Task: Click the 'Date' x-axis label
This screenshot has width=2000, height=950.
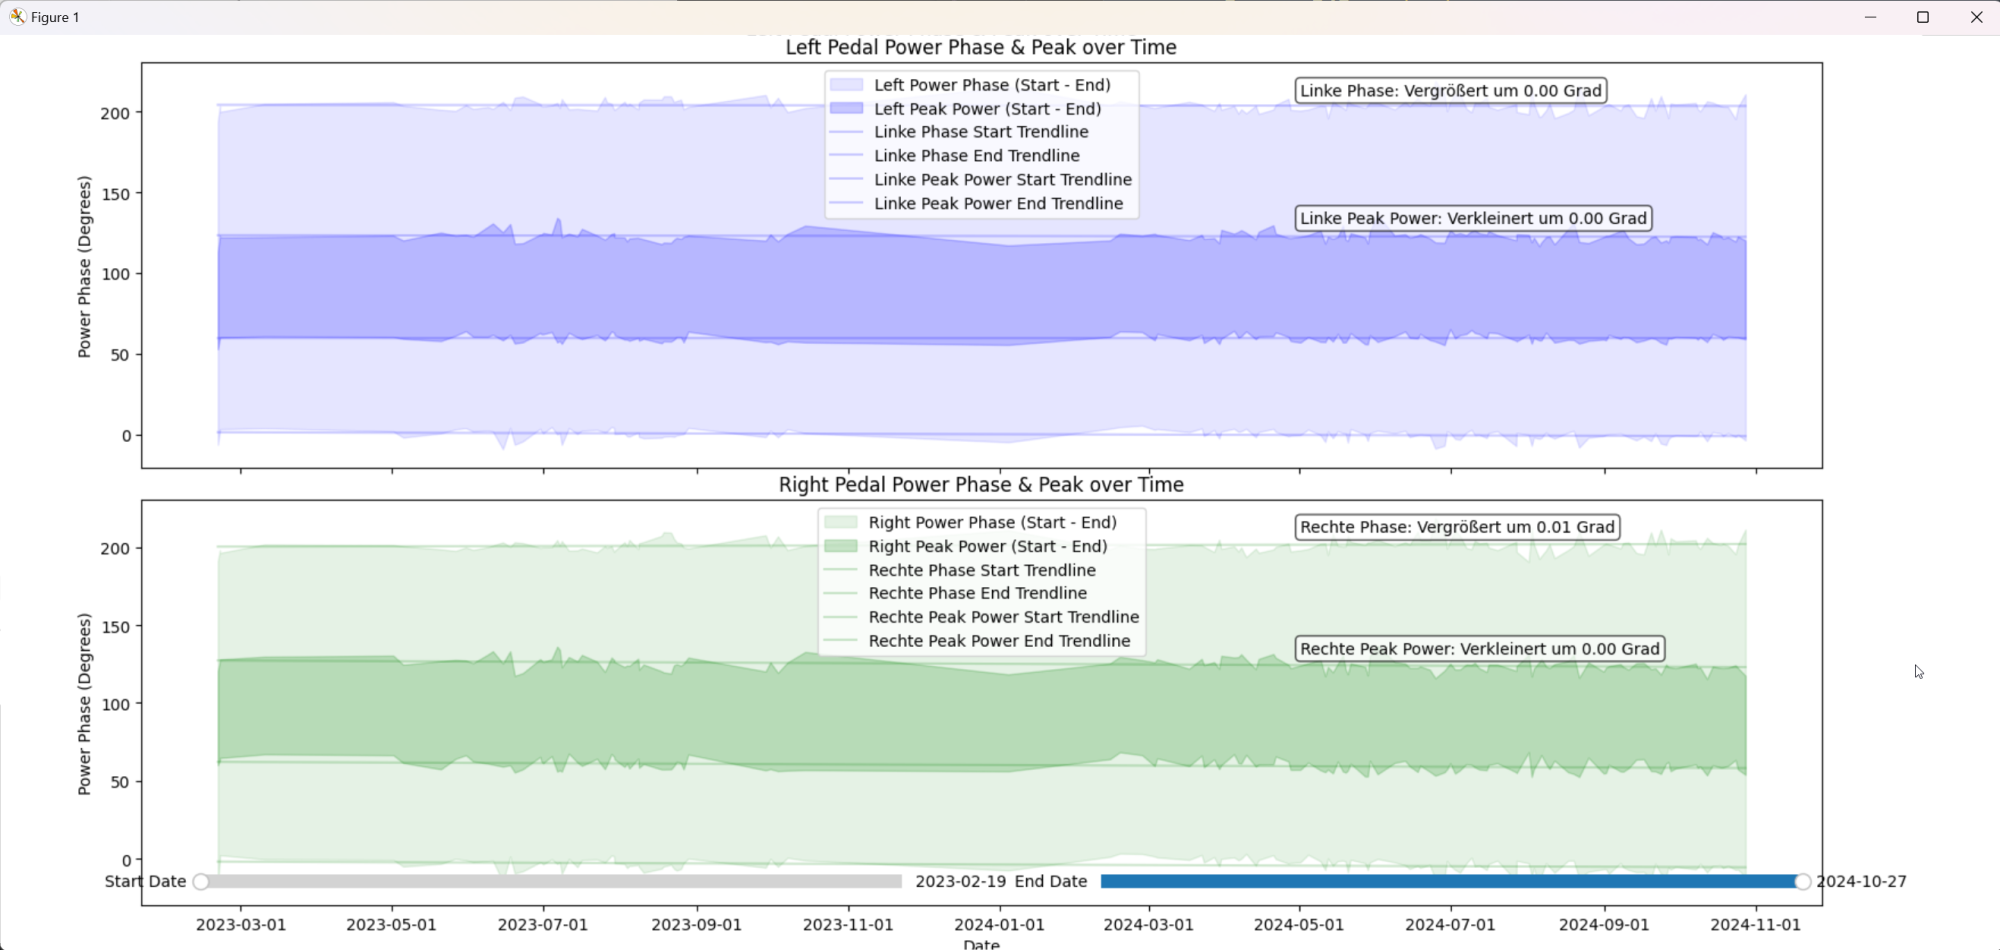Action: (981, 943)
